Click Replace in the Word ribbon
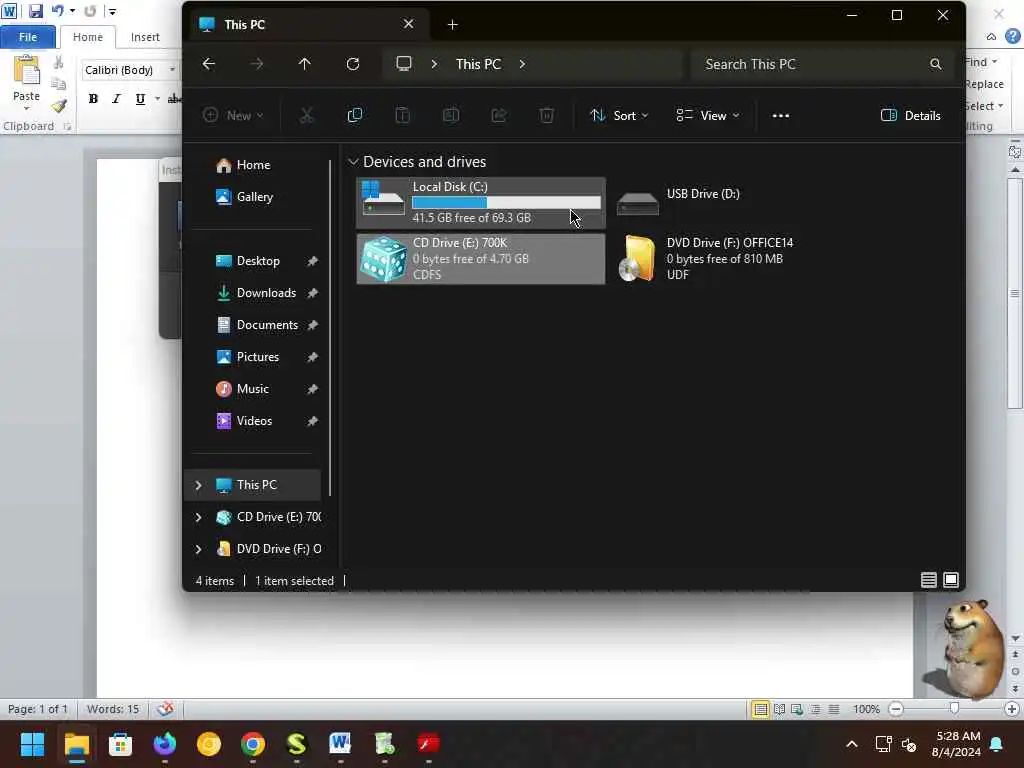Image resolution: width=1024 pixels, height=768 pixels. coord(984,84)
